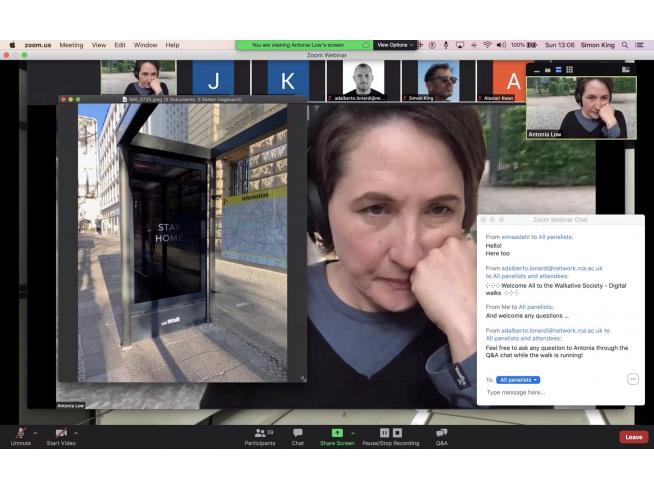Open the Window menu in the menu bar
Image resolution: width=654 pixels, height=490 pixels.
tap(145, 45)
